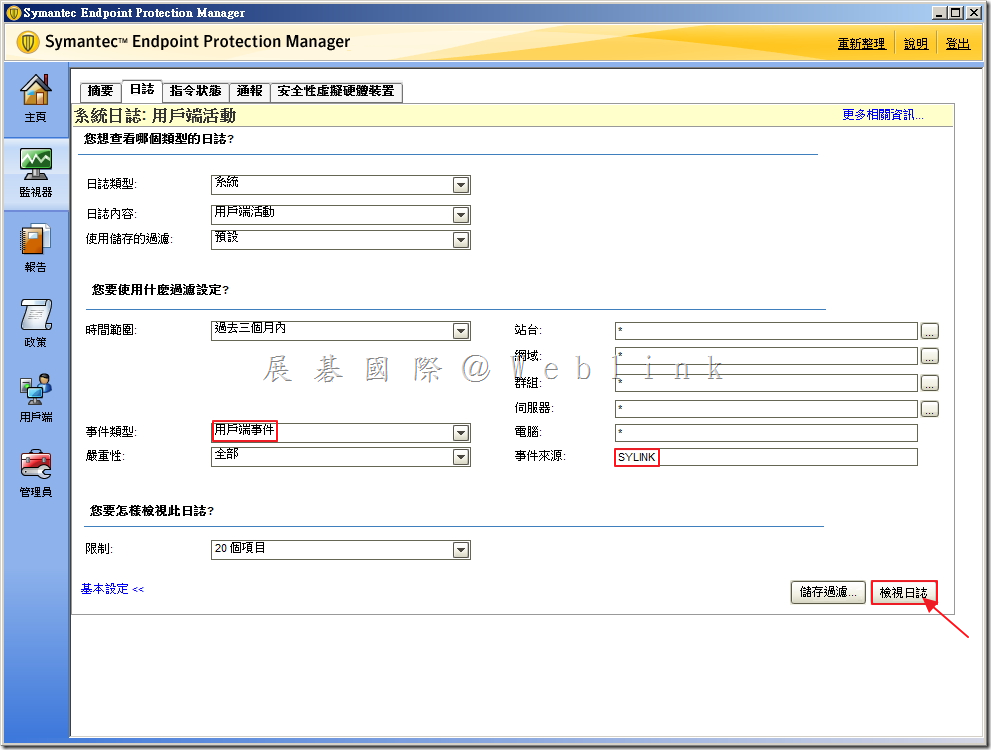Click the 檢視日誌 button

click(x=904, y=593)
